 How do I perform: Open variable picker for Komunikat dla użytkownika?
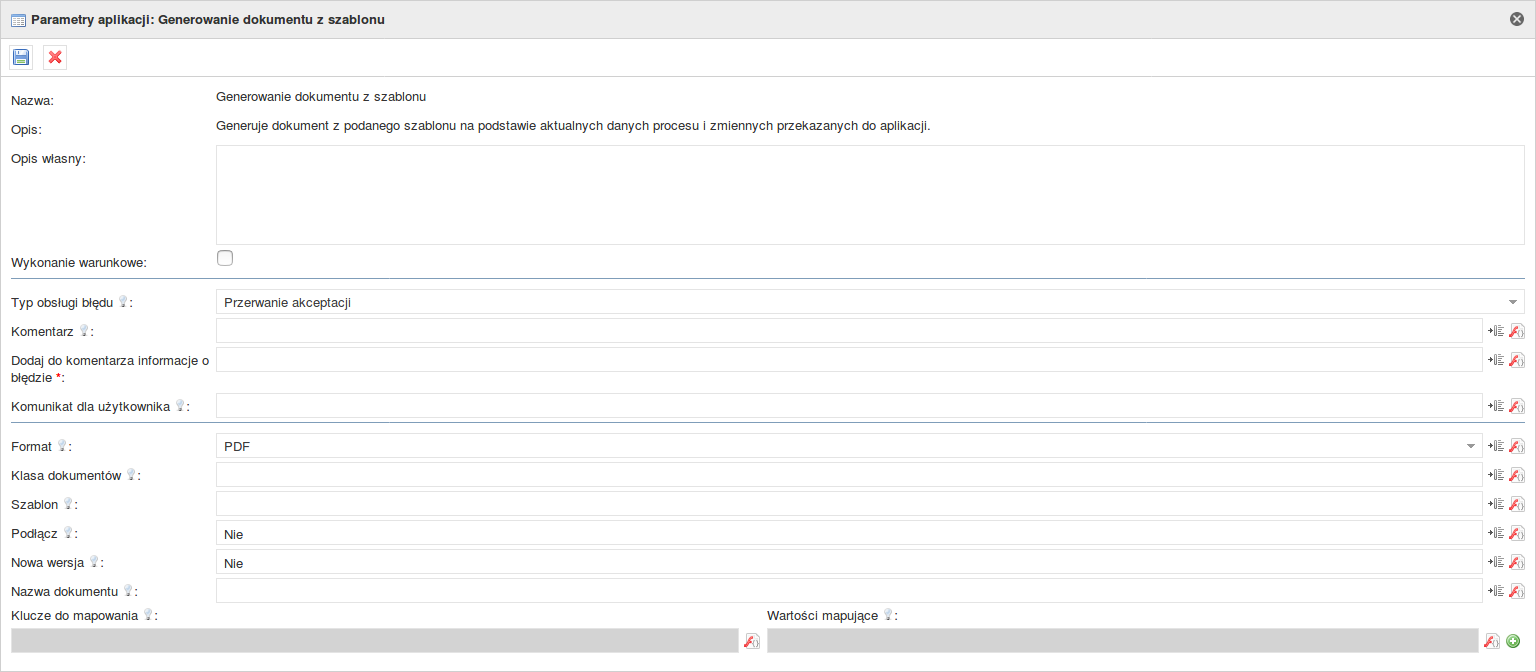click(x=1496, y=406)
